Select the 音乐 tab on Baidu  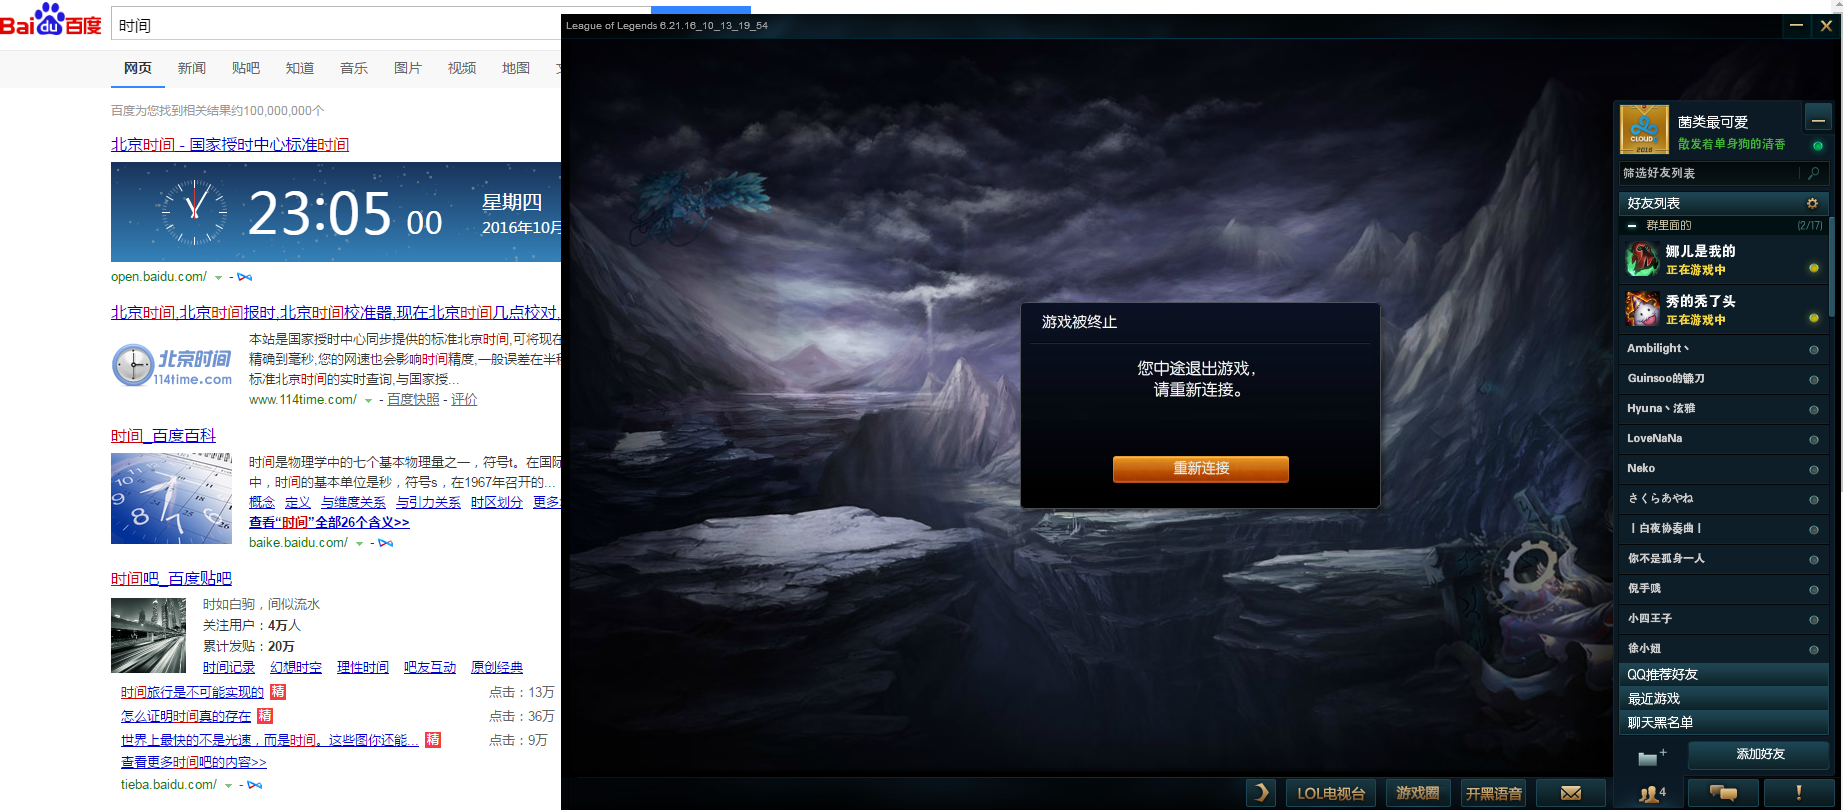click(354, 68)
